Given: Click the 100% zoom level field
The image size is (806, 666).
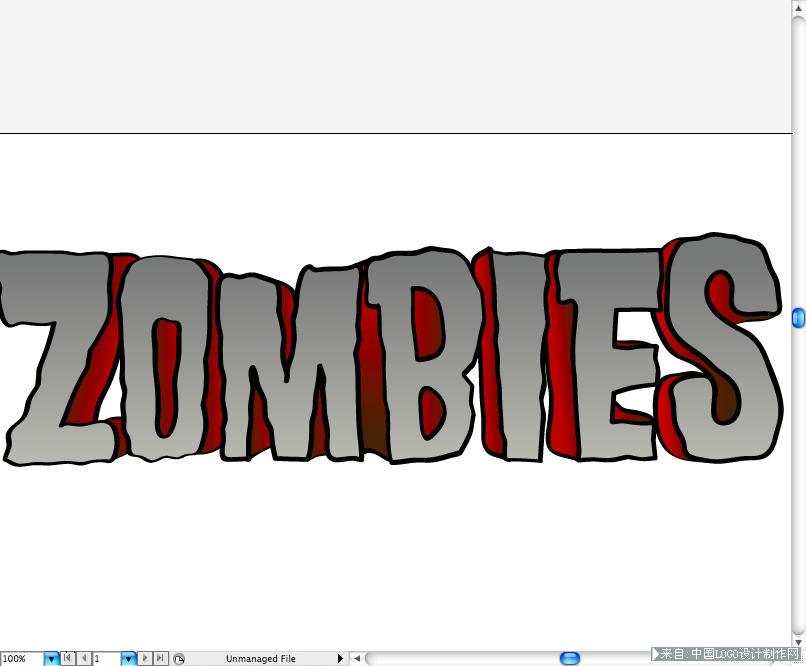Looking at the screenshot, I should coord(22,658).
